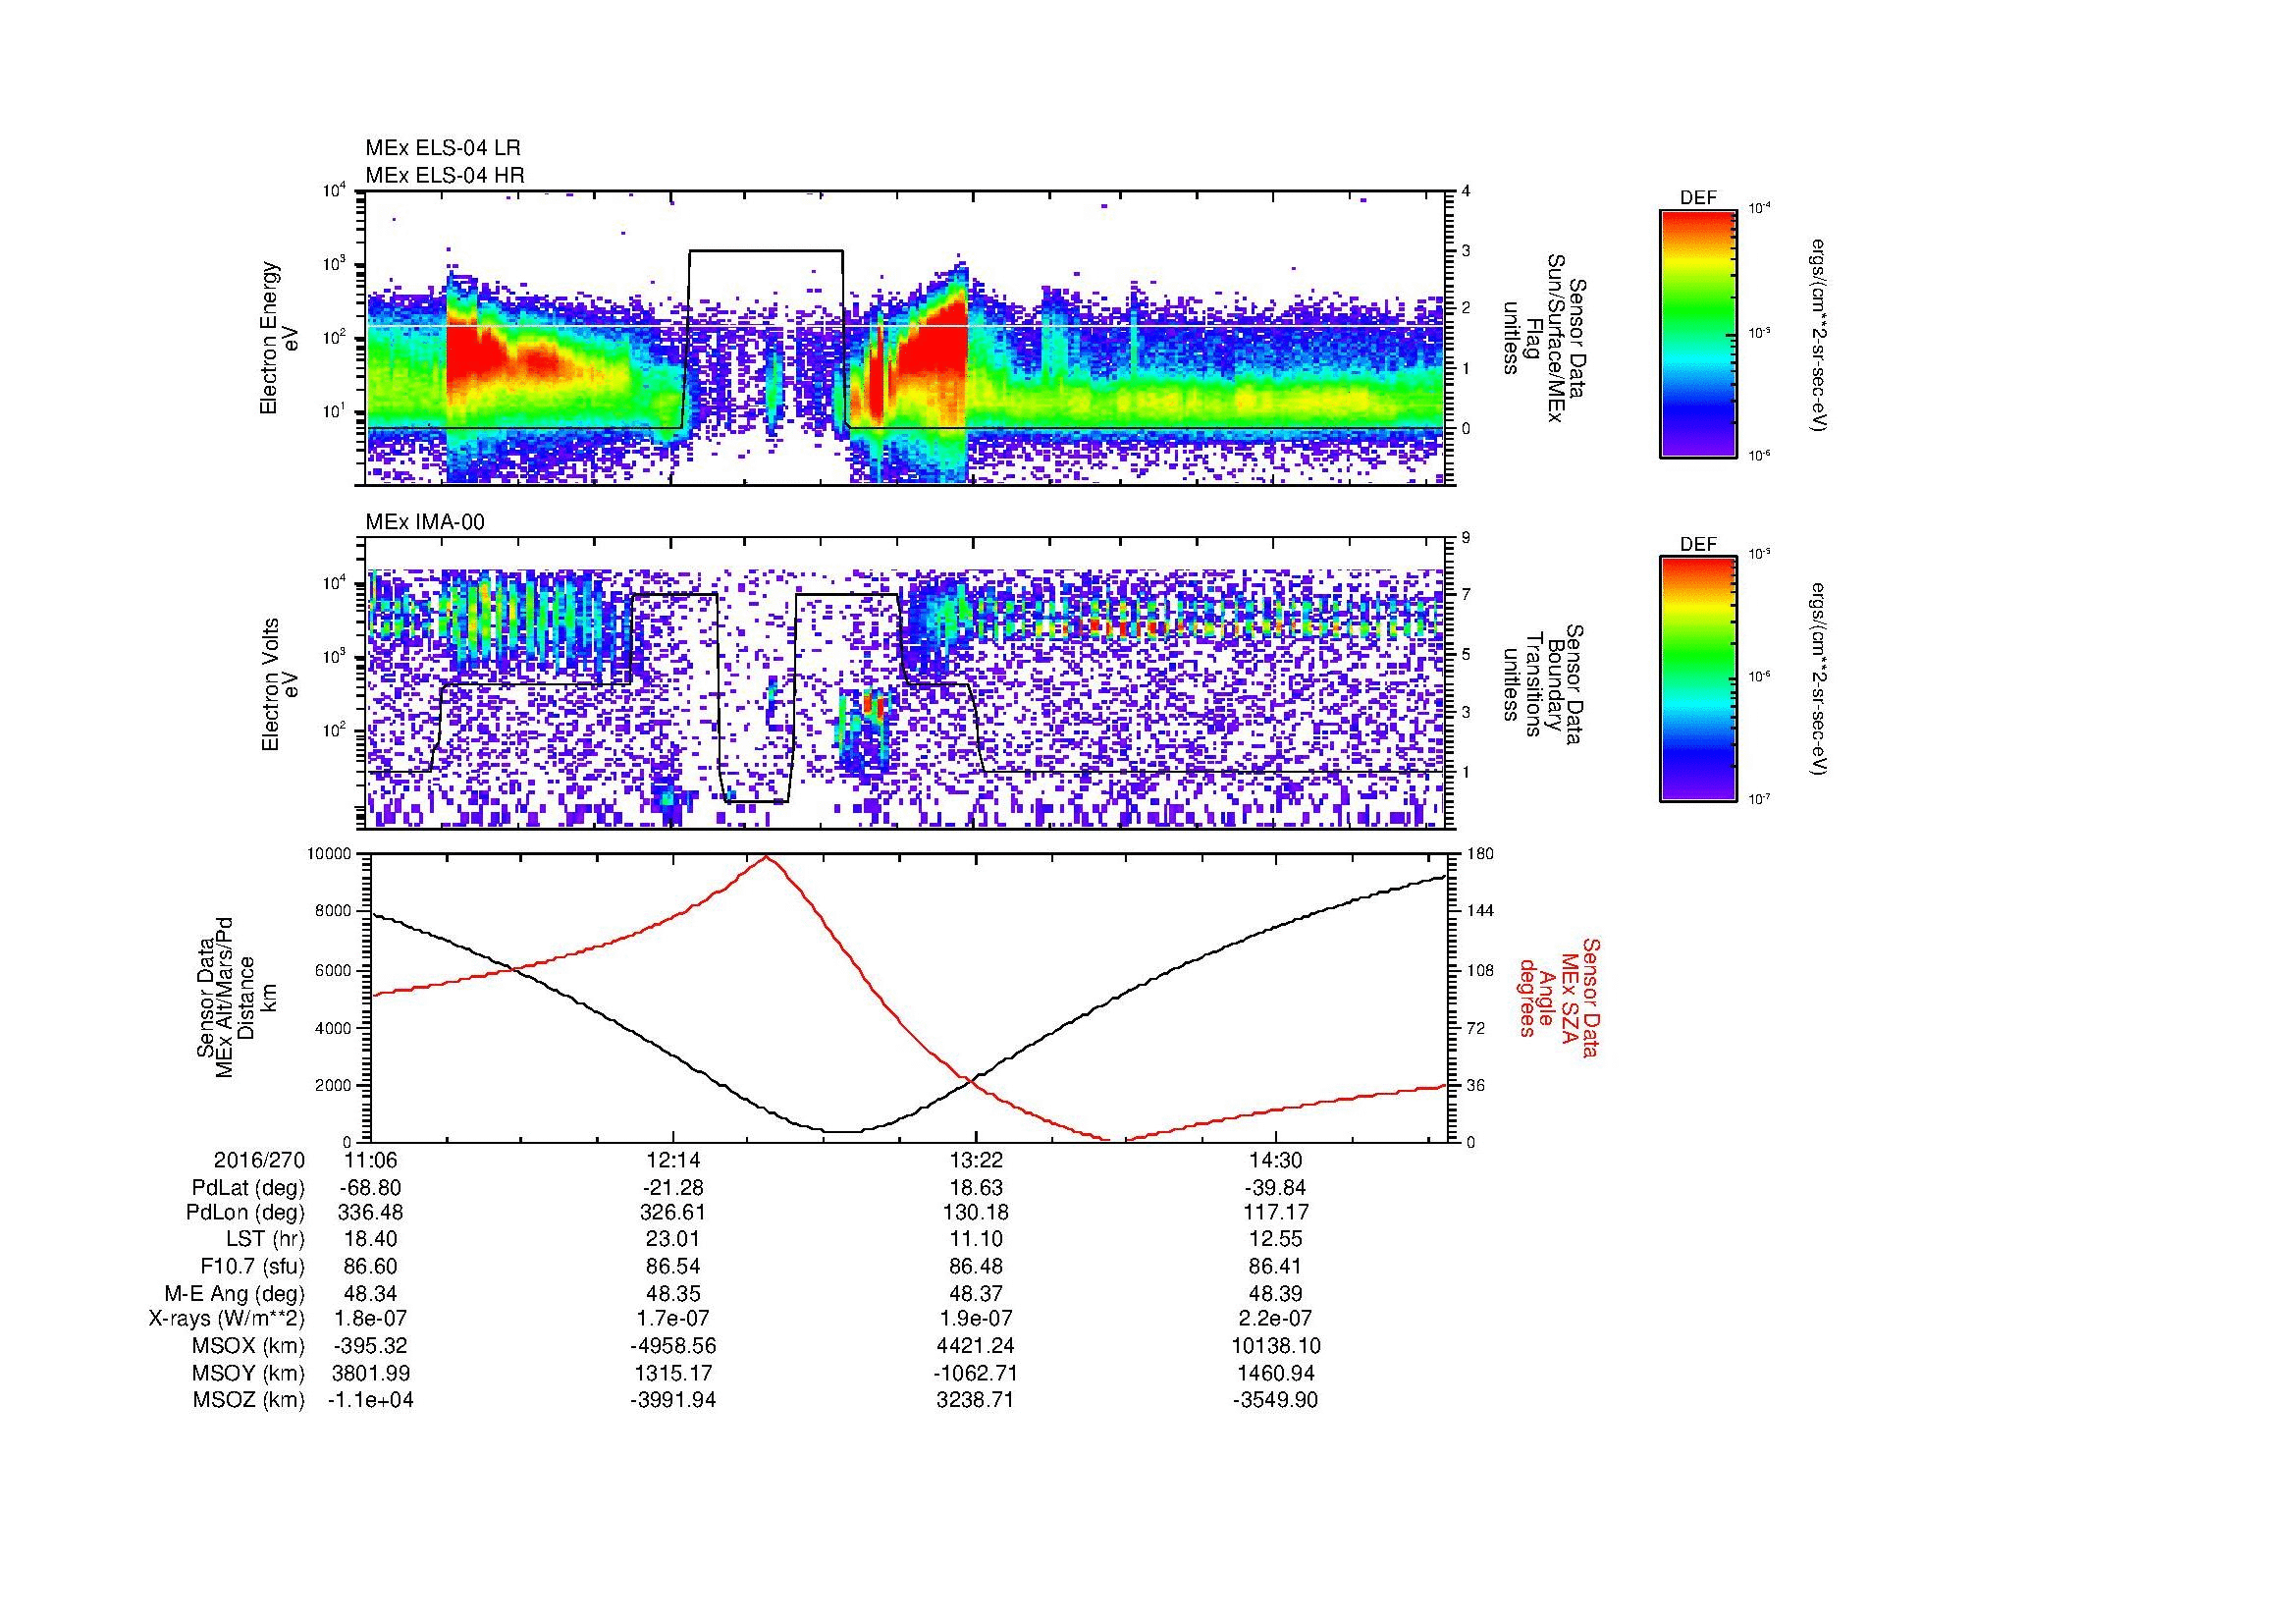Click the IMA color bar units label
Viewport: 2296px width, 1623px height.
[1821, 680]
